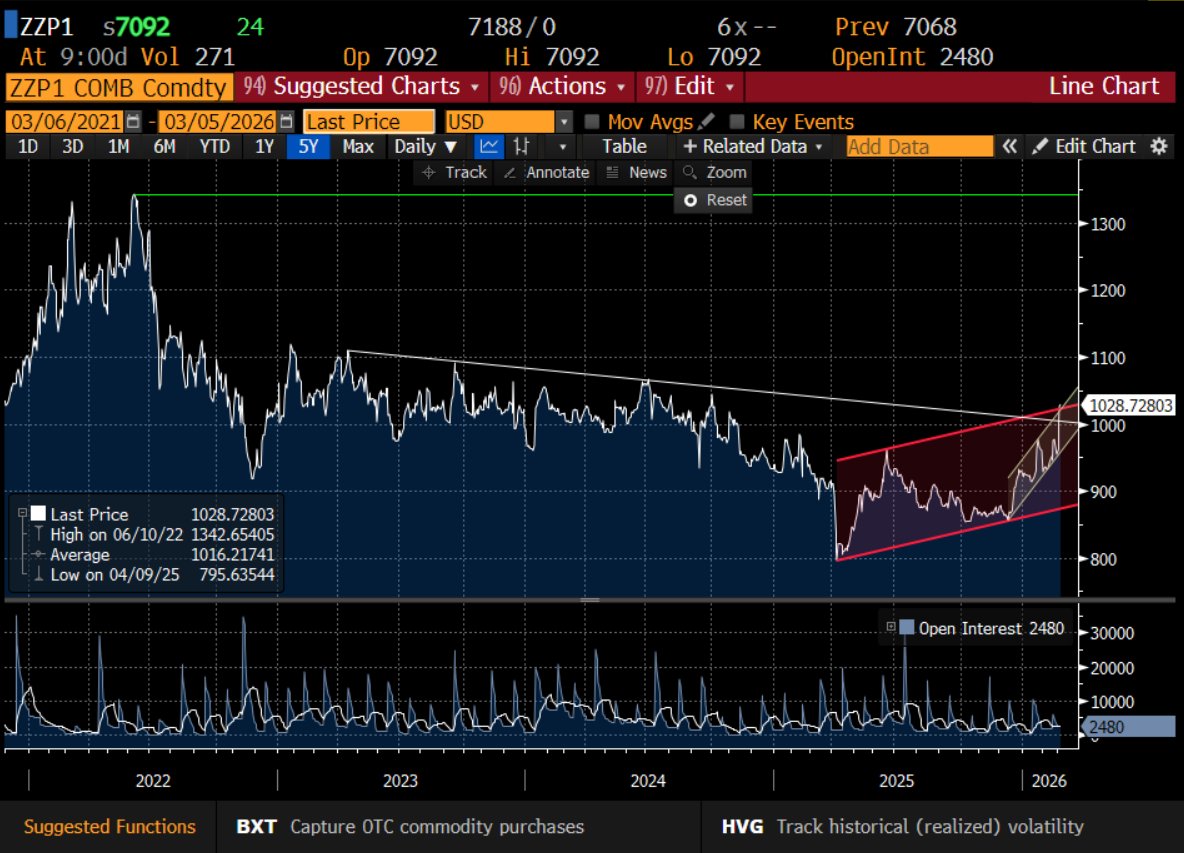Screen dimensions: 1184x853
Task: Click the OpenInt 2480 header value
Action: 912,57
